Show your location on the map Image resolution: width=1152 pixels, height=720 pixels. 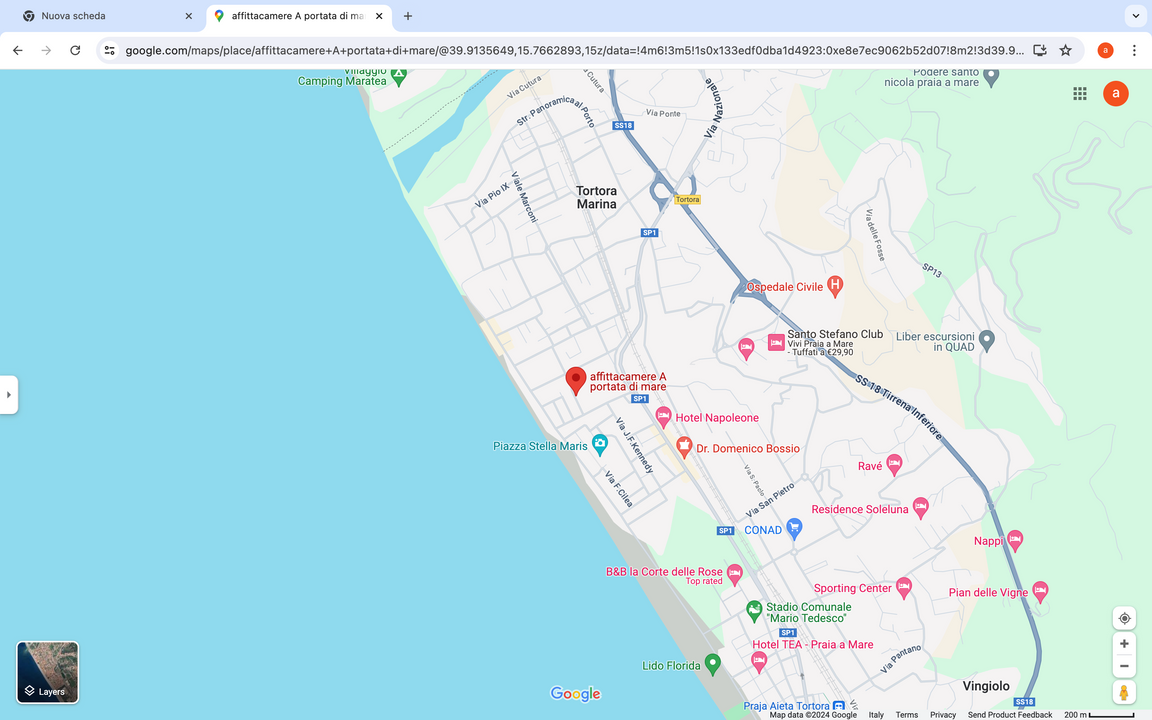tap(1124, 619)
